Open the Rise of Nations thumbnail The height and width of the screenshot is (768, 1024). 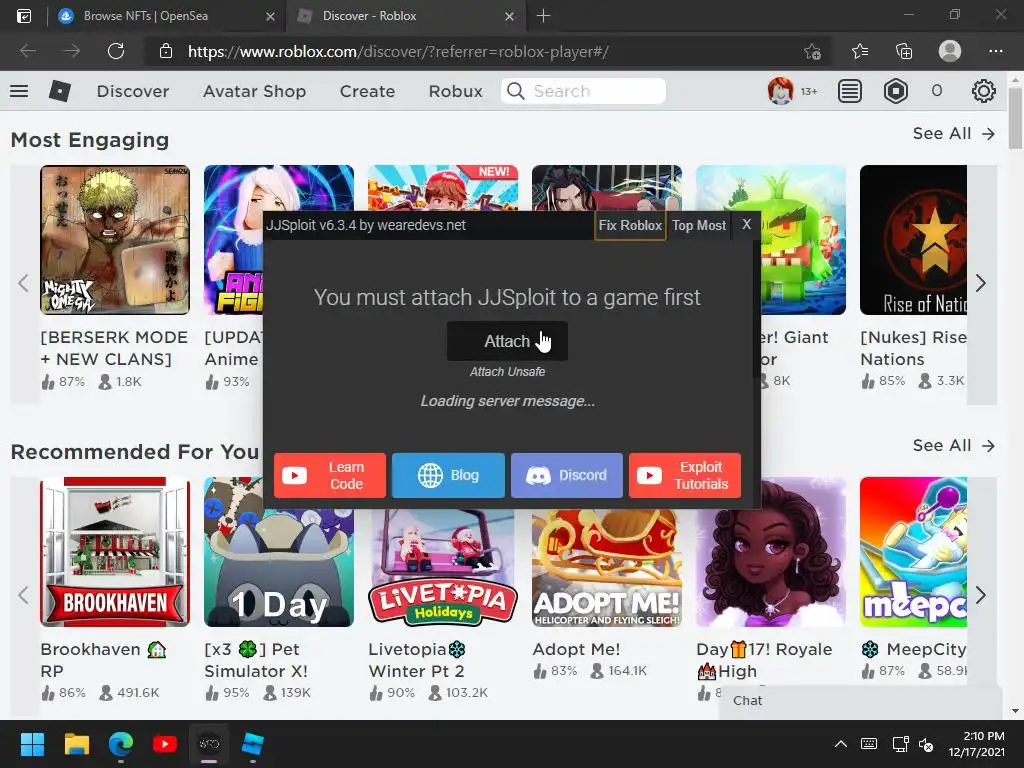click(x=913, y=240)
